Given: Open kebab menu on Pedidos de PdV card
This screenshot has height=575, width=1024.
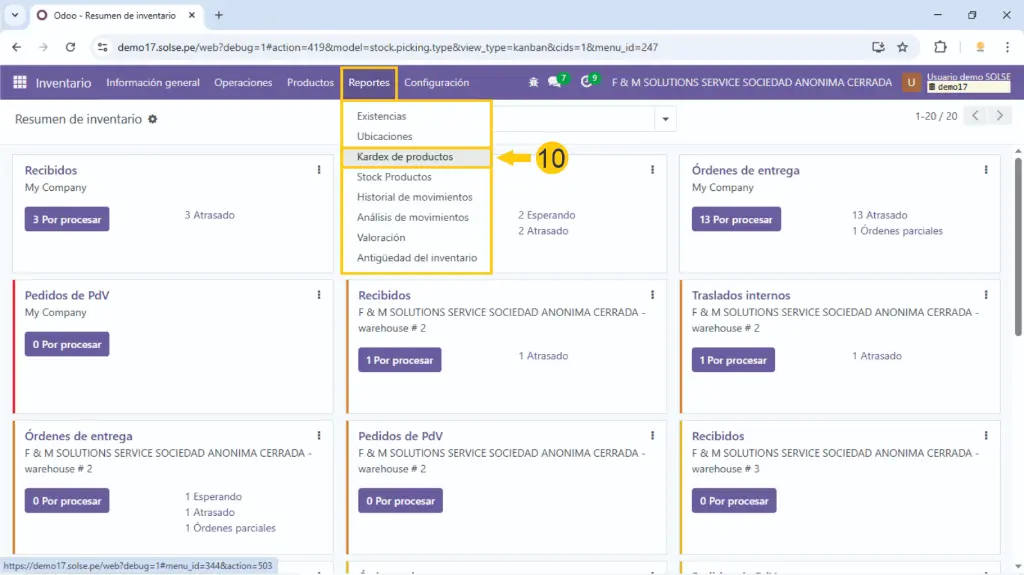Looking at the screenshot, I should 319,295.
